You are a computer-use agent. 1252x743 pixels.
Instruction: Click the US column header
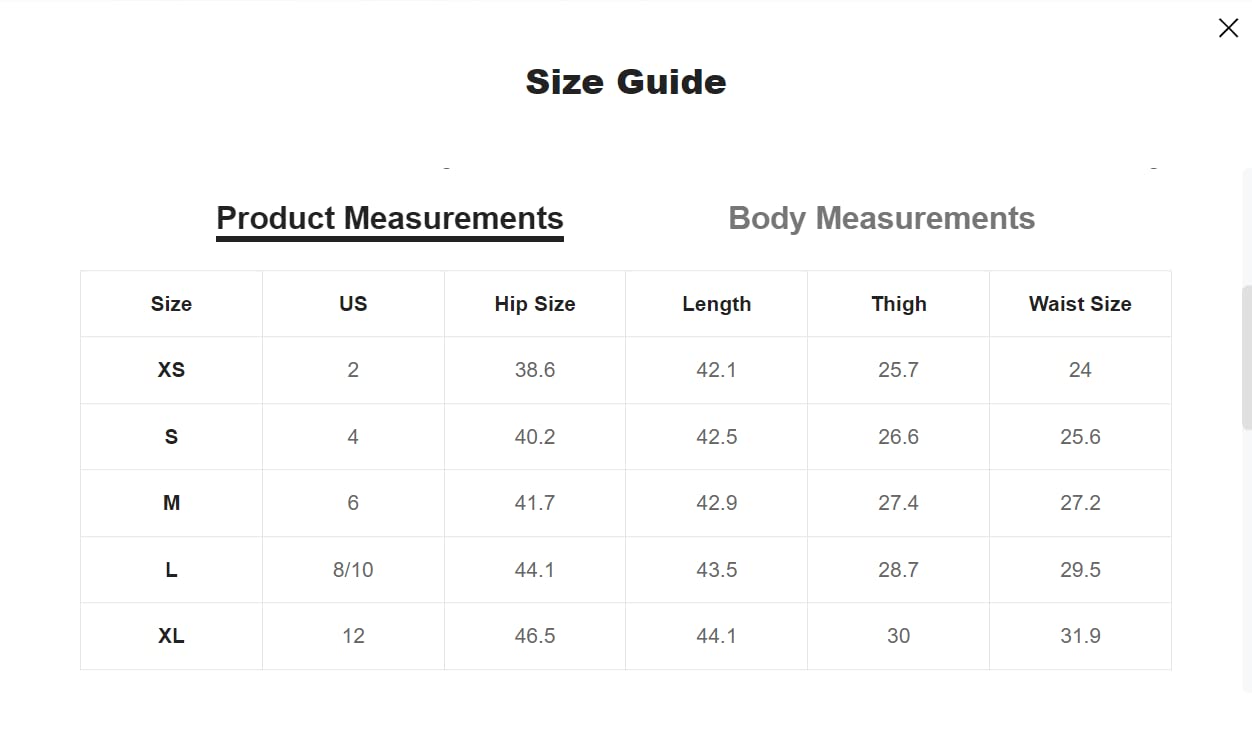(x=353, y=304)
